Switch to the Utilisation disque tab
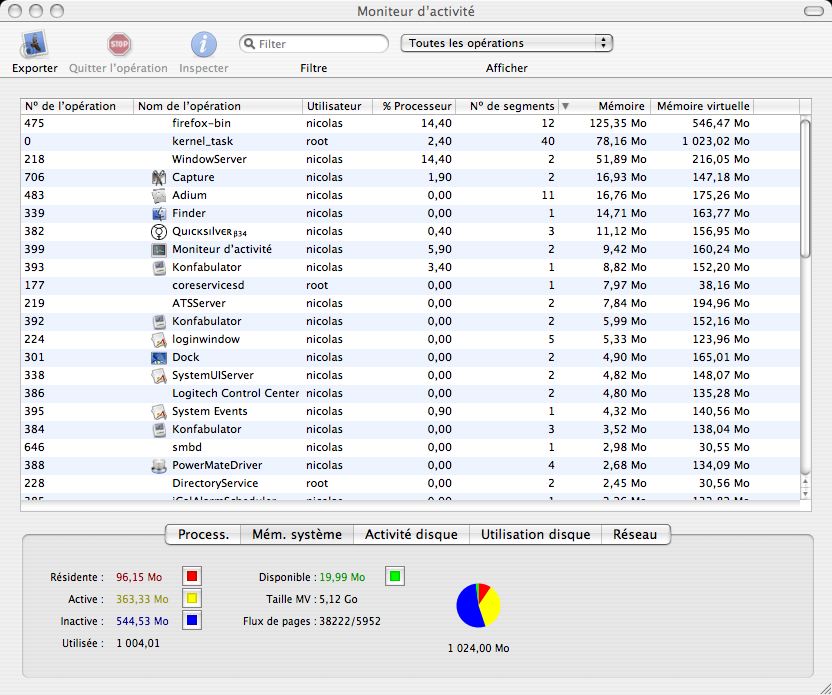 535,534
